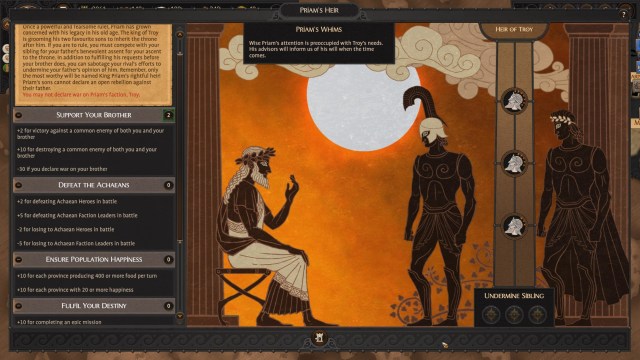The image size is (640, 360).
Task: Click the middle helmet medallion on Heir of Troy pillar
Action: coord(514,163)
